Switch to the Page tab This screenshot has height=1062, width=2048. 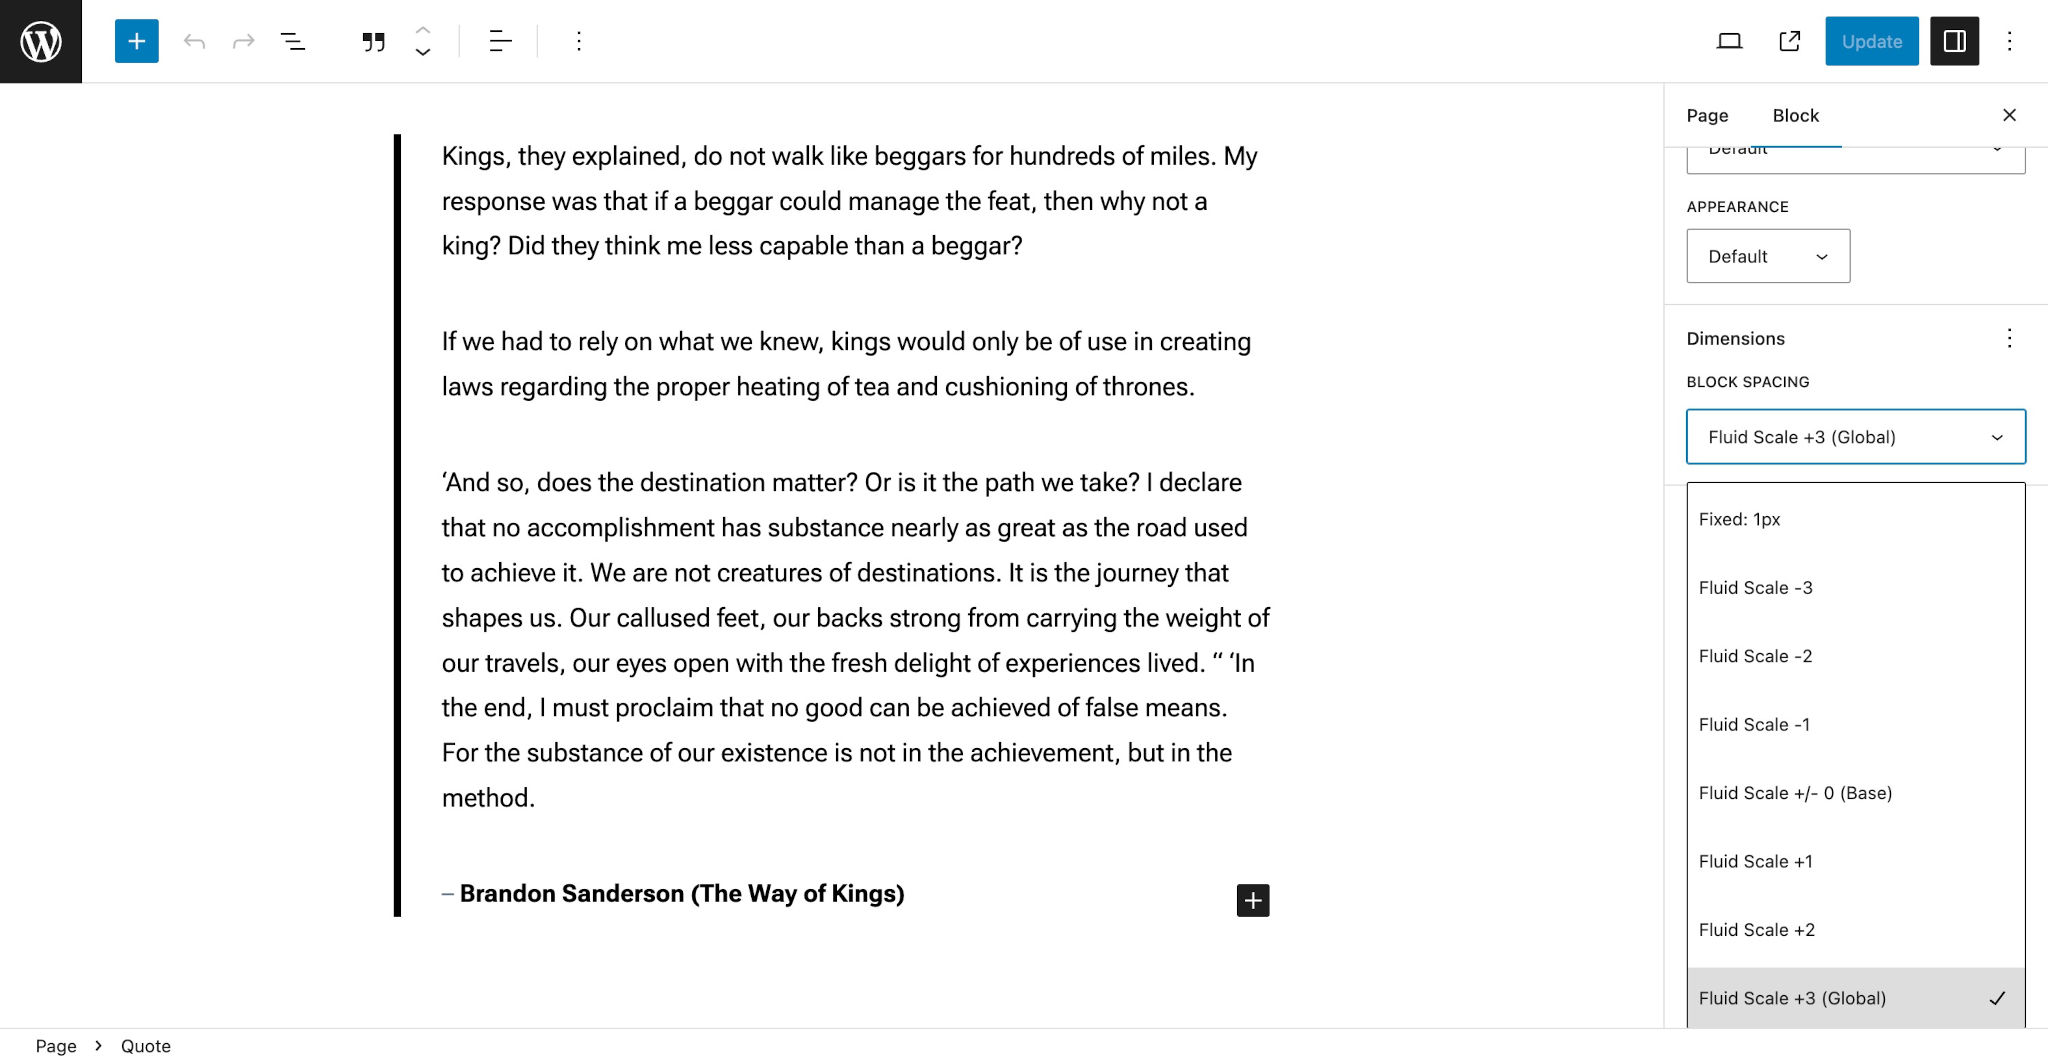point(1707,115)
